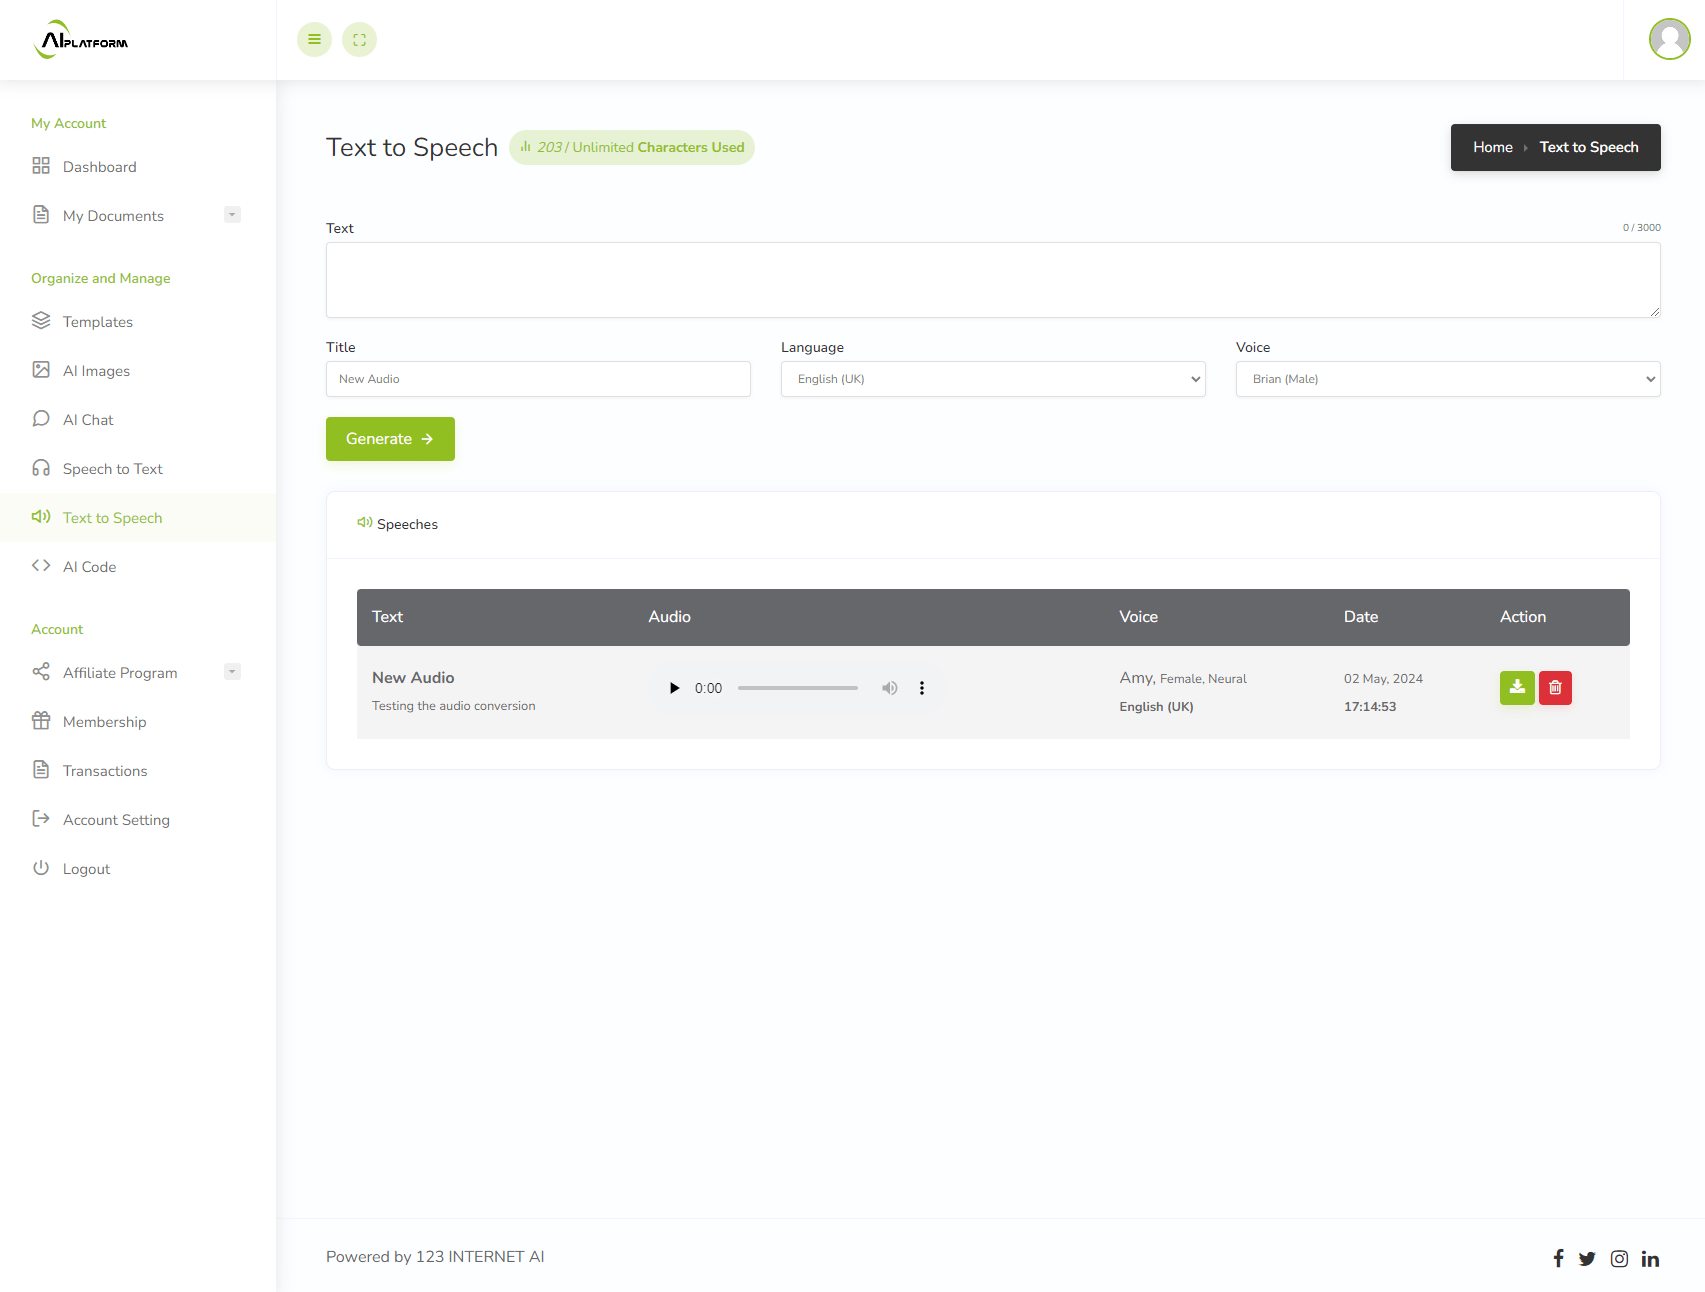Image resolution: width=1705 pixels, height=1292 pixels.
Task: Click the audio progress seek bar
Action: click(x=797, y=688)
